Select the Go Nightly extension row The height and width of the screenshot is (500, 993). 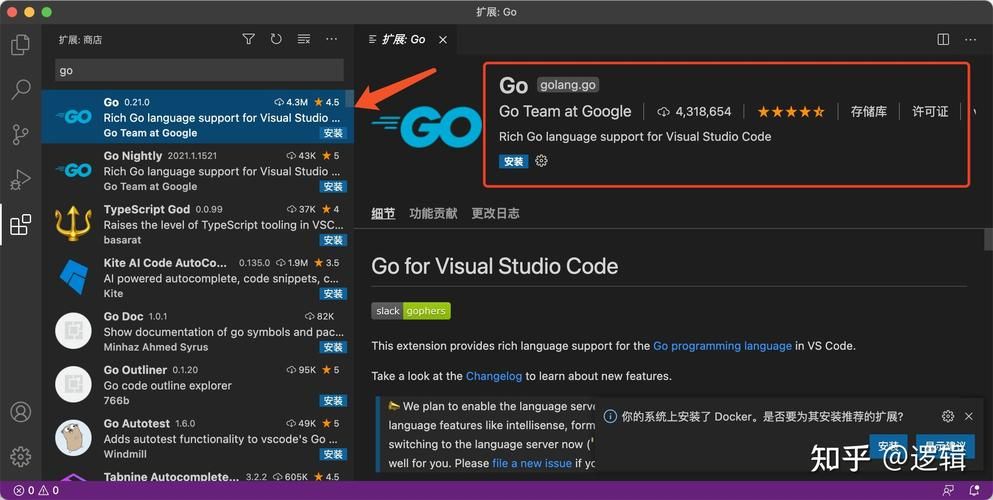click(x=198, y=171)
